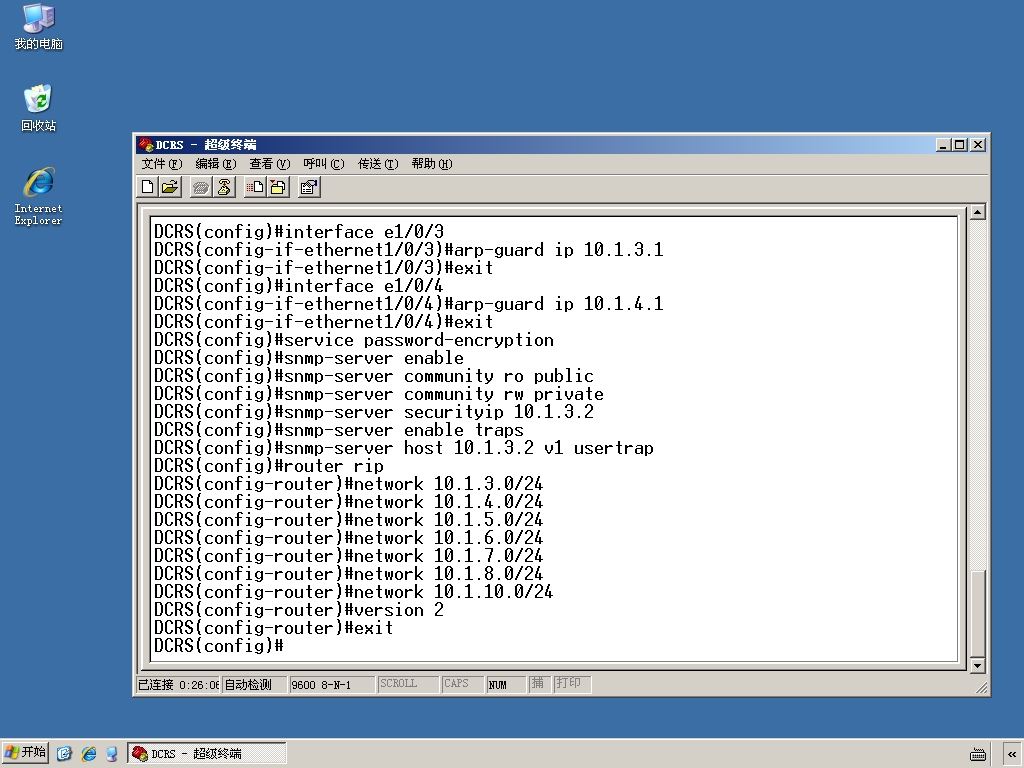Click '自动检测' status bar entry
The width and height of the screenshot is (1024, 768).
click(x=253, y=684)
